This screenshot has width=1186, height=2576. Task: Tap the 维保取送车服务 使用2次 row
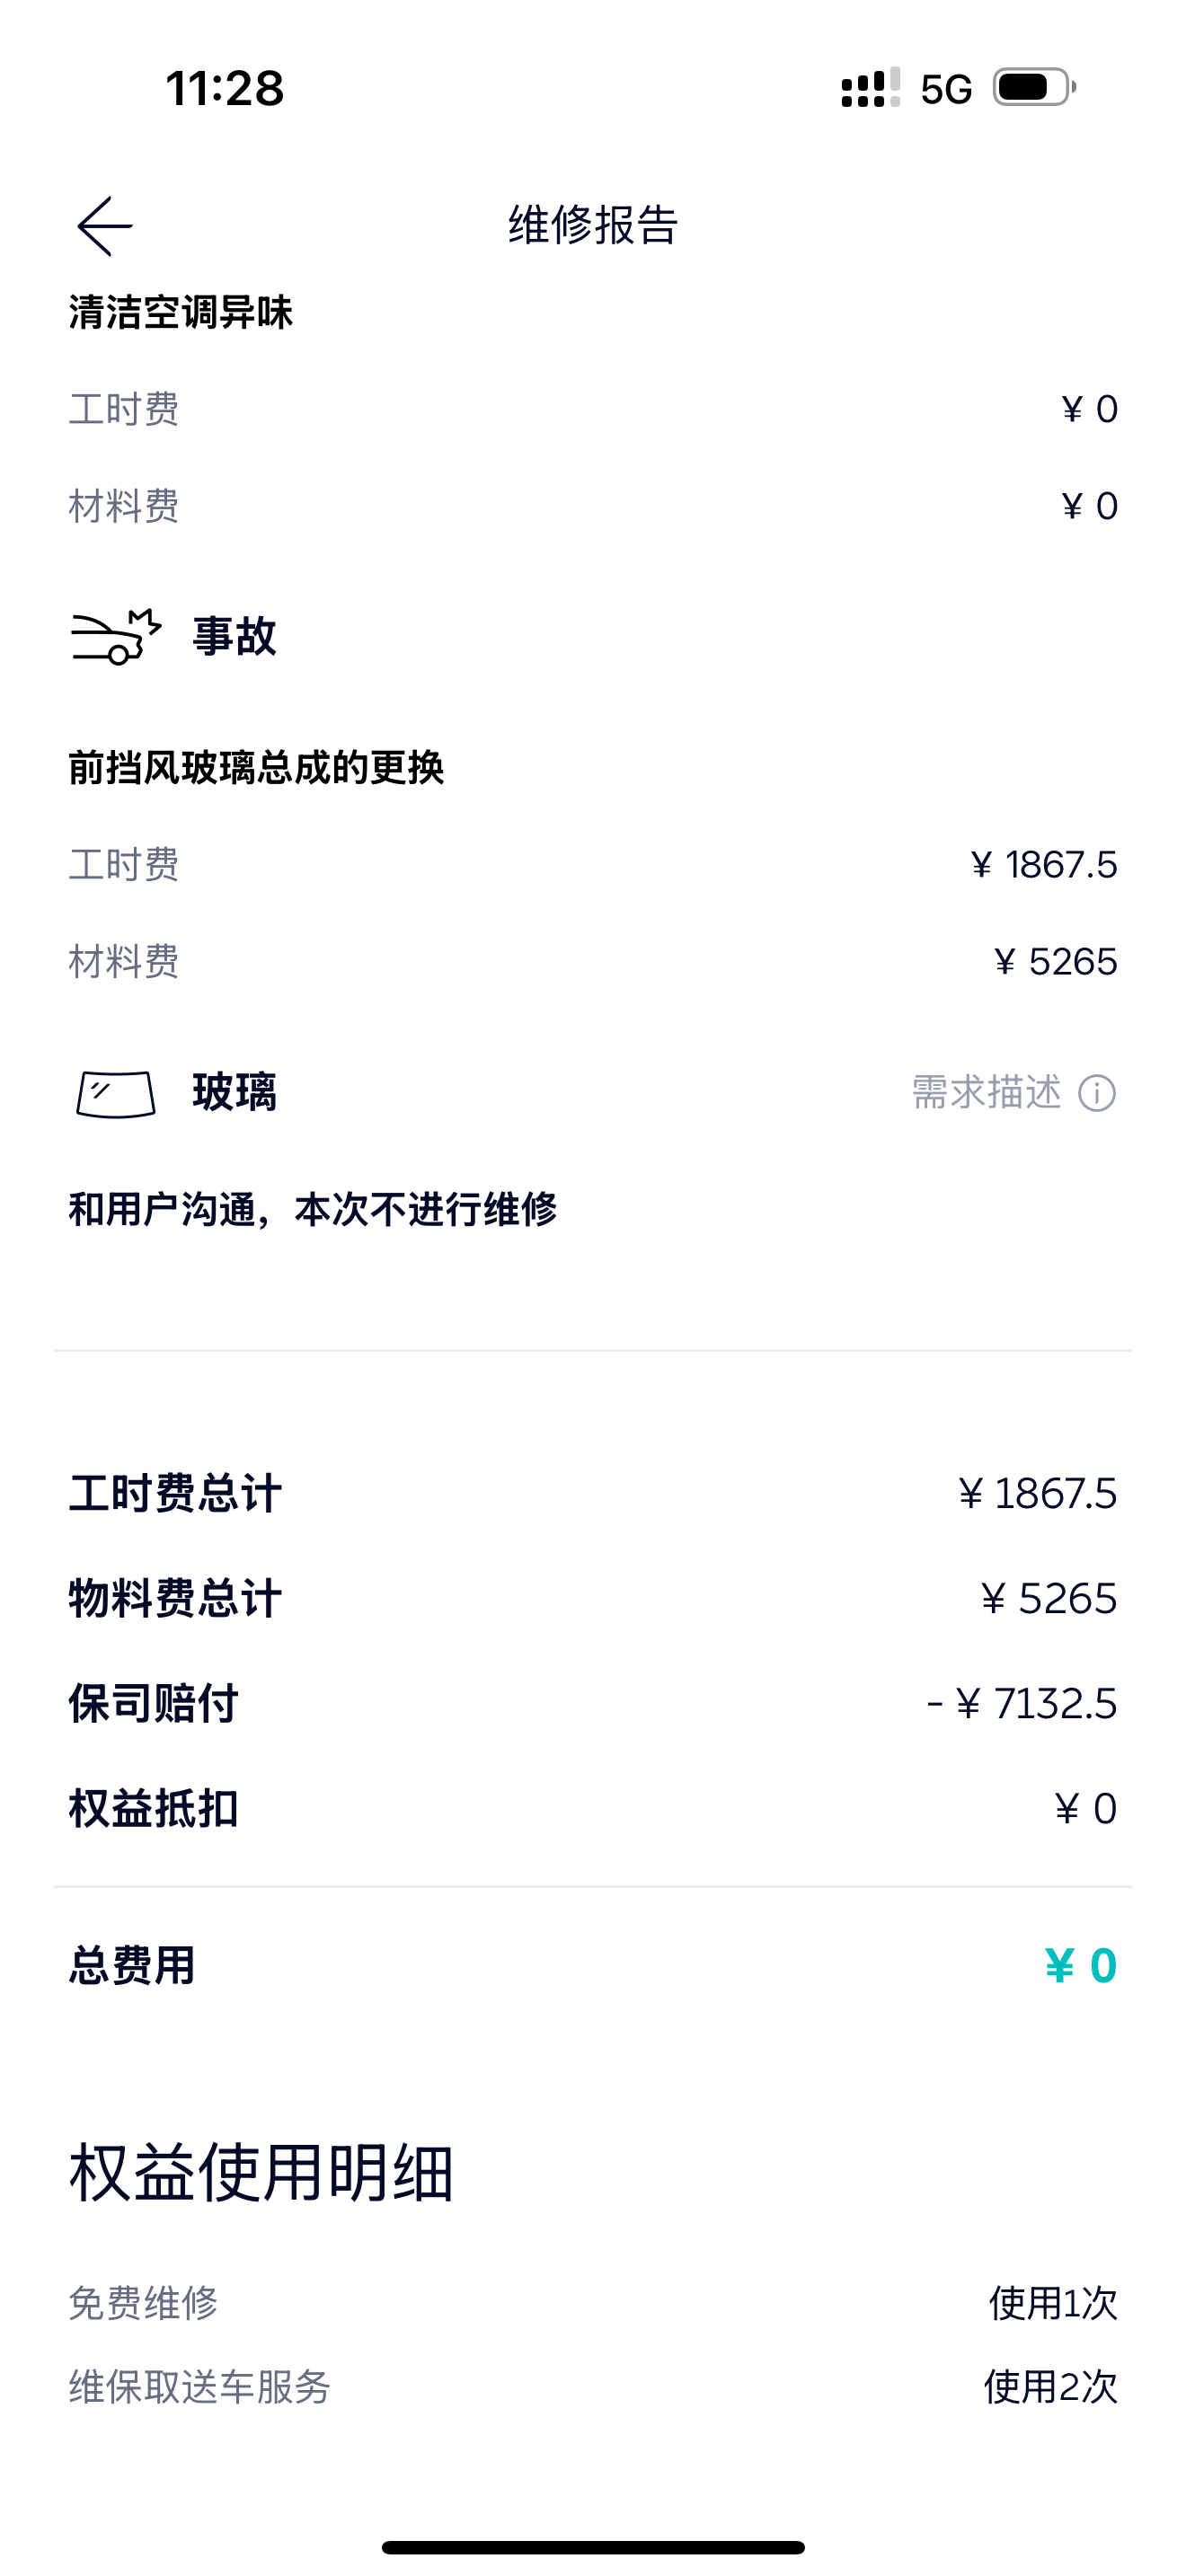593,2387
